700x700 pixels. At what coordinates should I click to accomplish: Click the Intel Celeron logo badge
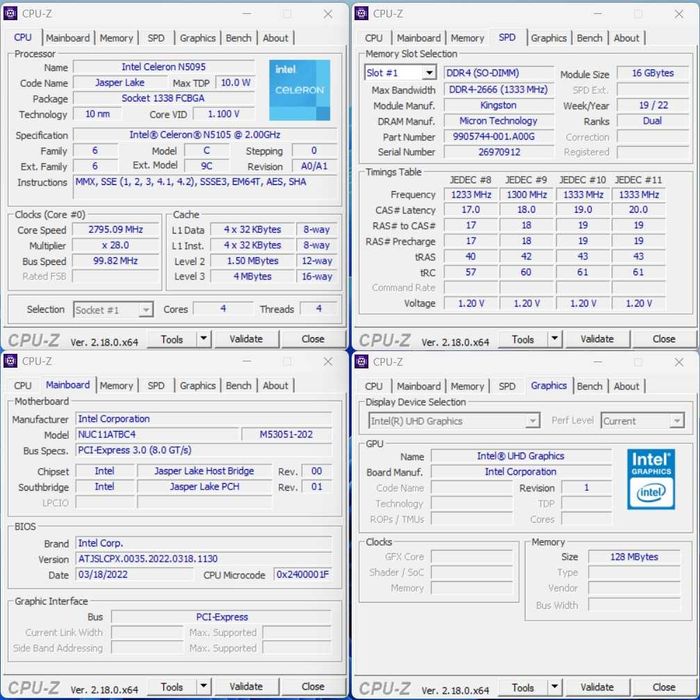(300, 90)
